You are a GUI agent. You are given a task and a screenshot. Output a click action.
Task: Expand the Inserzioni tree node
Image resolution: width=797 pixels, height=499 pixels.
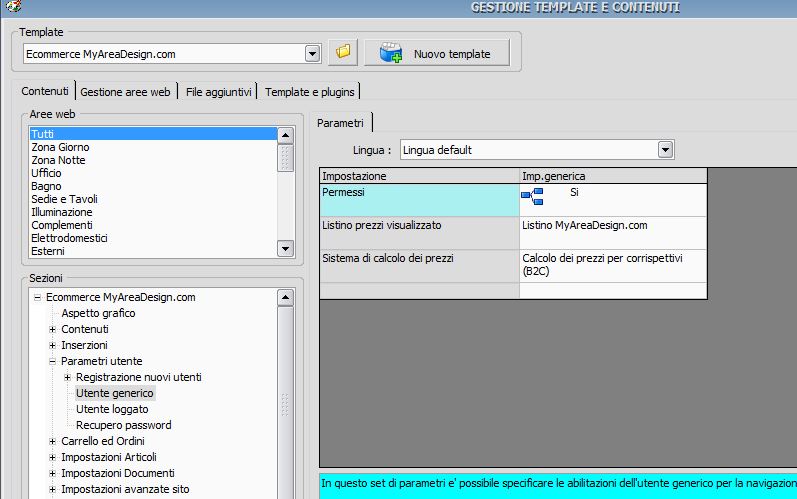click(x=52, y=346)
